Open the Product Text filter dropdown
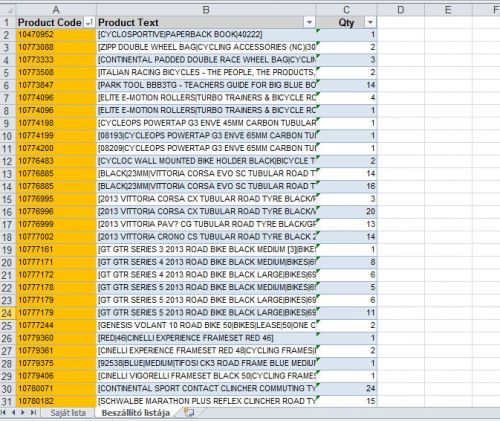 coord(309,23)
